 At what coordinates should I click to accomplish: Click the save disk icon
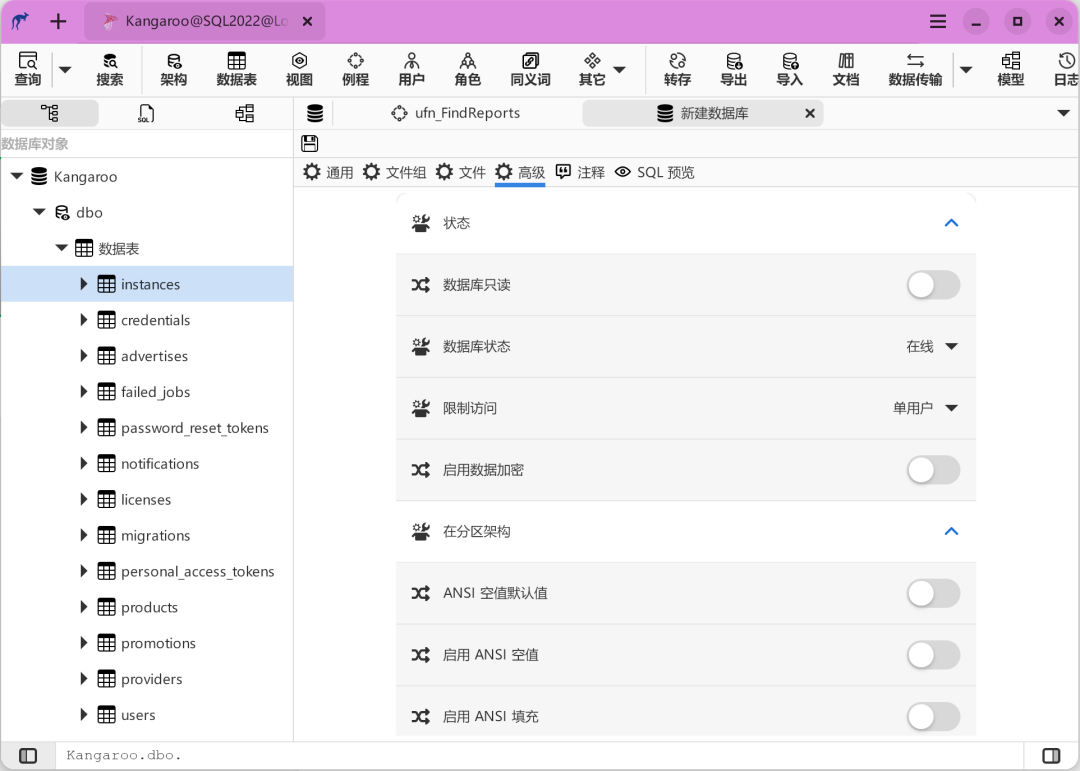tap(310, 144)
